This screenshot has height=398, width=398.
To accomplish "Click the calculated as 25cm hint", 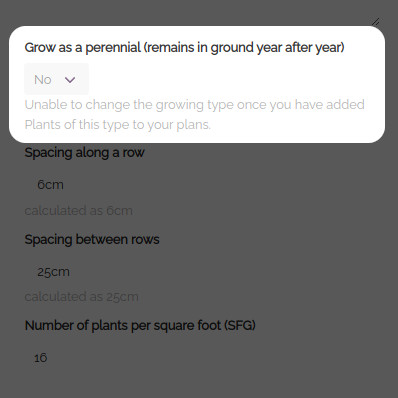I will click(81, 297).
